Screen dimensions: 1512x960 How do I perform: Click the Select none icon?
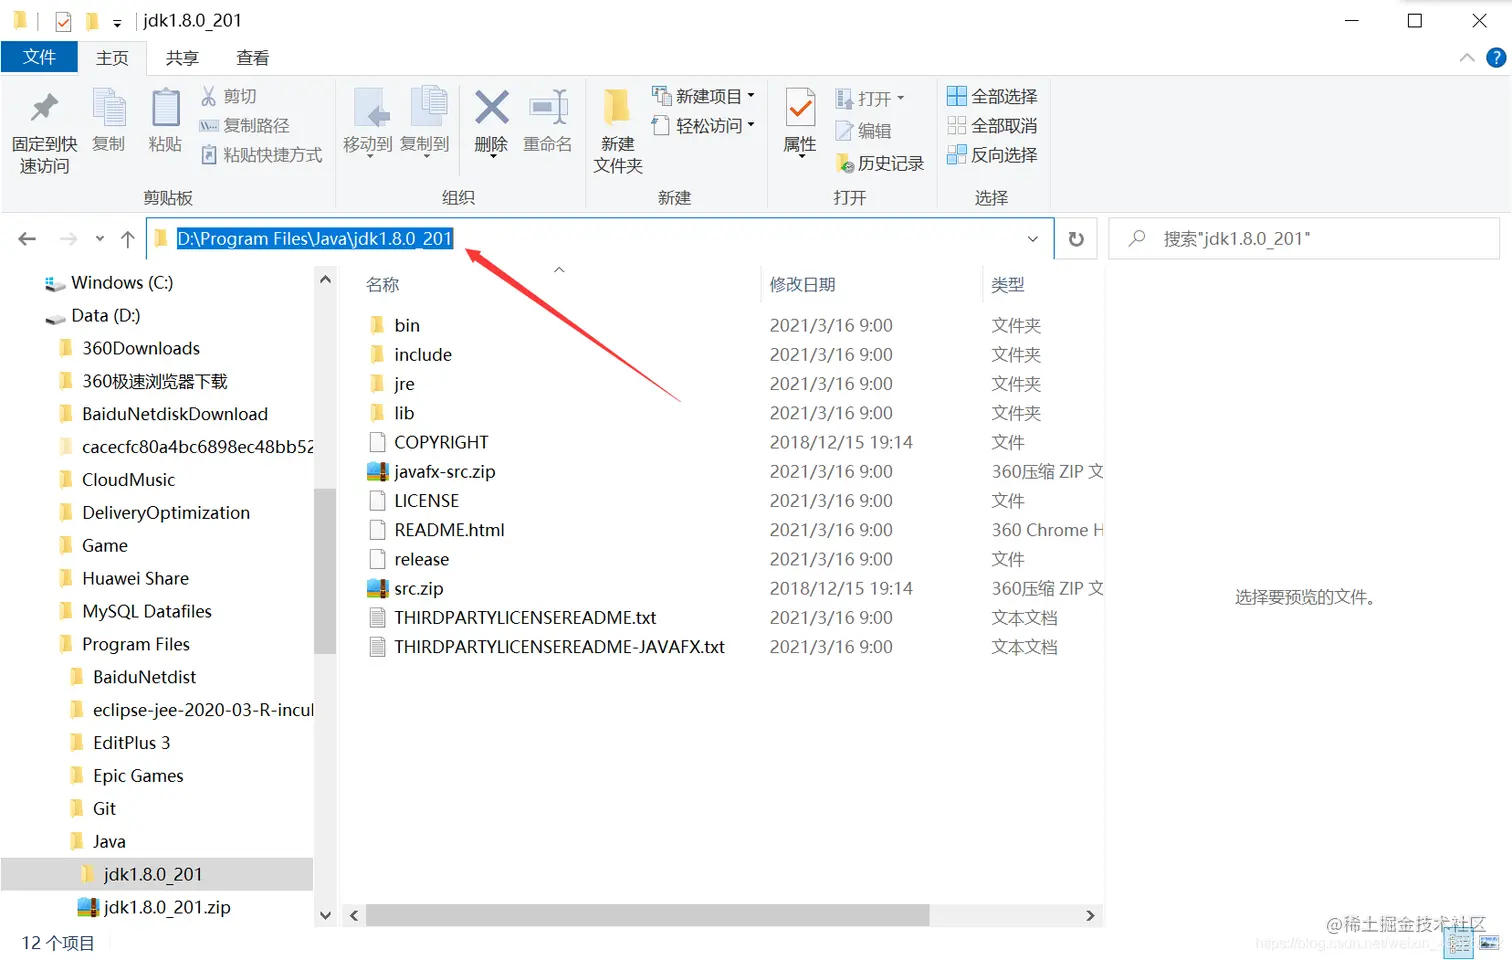pyautogui.click(x=956, y=126)
